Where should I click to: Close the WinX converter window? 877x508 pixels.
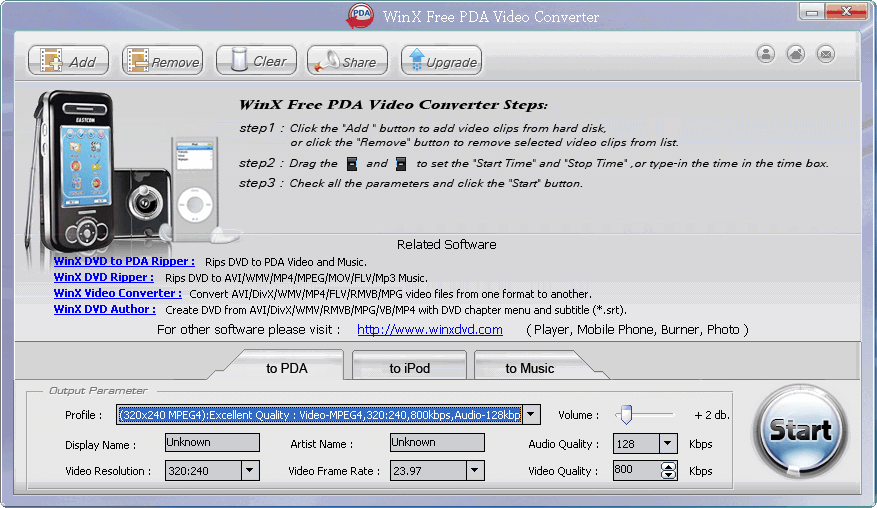point(847,12)
